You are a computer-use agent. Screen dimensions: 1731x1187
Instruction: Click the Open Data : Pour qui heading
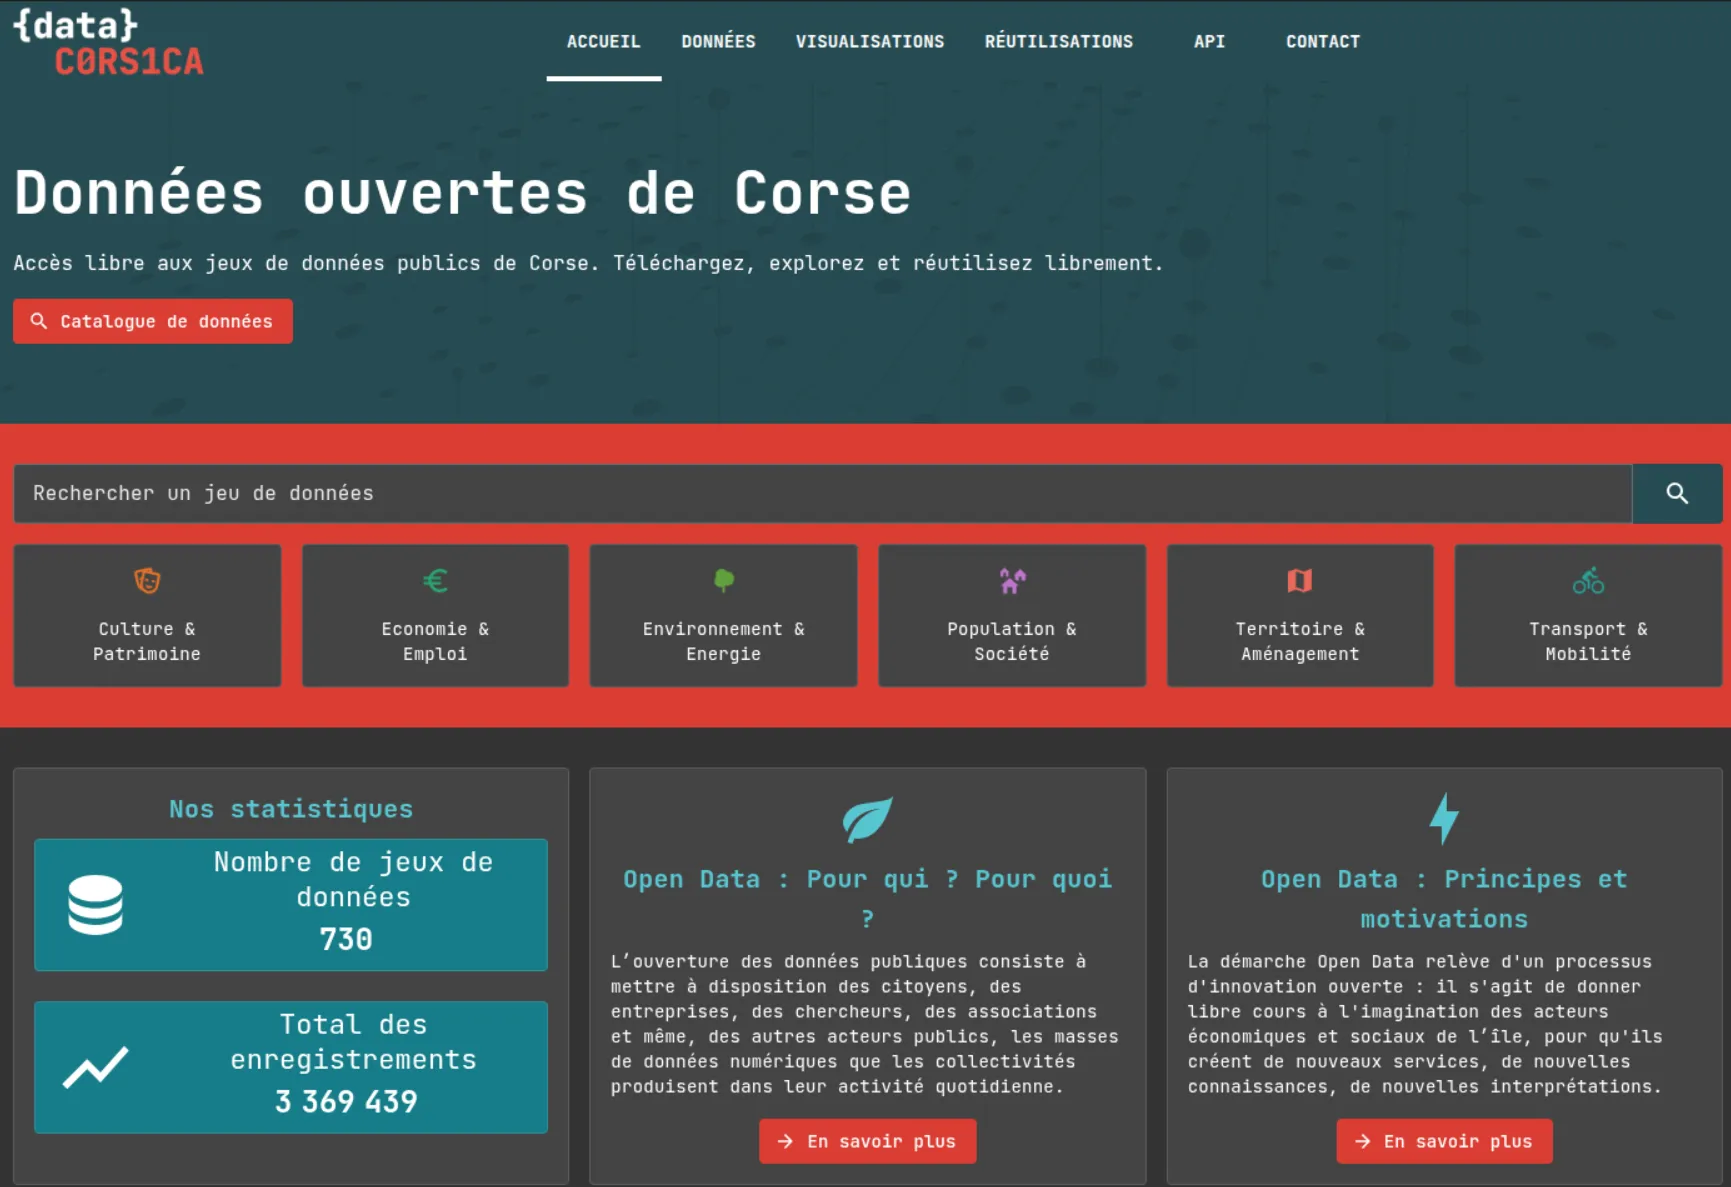point(867,898)
